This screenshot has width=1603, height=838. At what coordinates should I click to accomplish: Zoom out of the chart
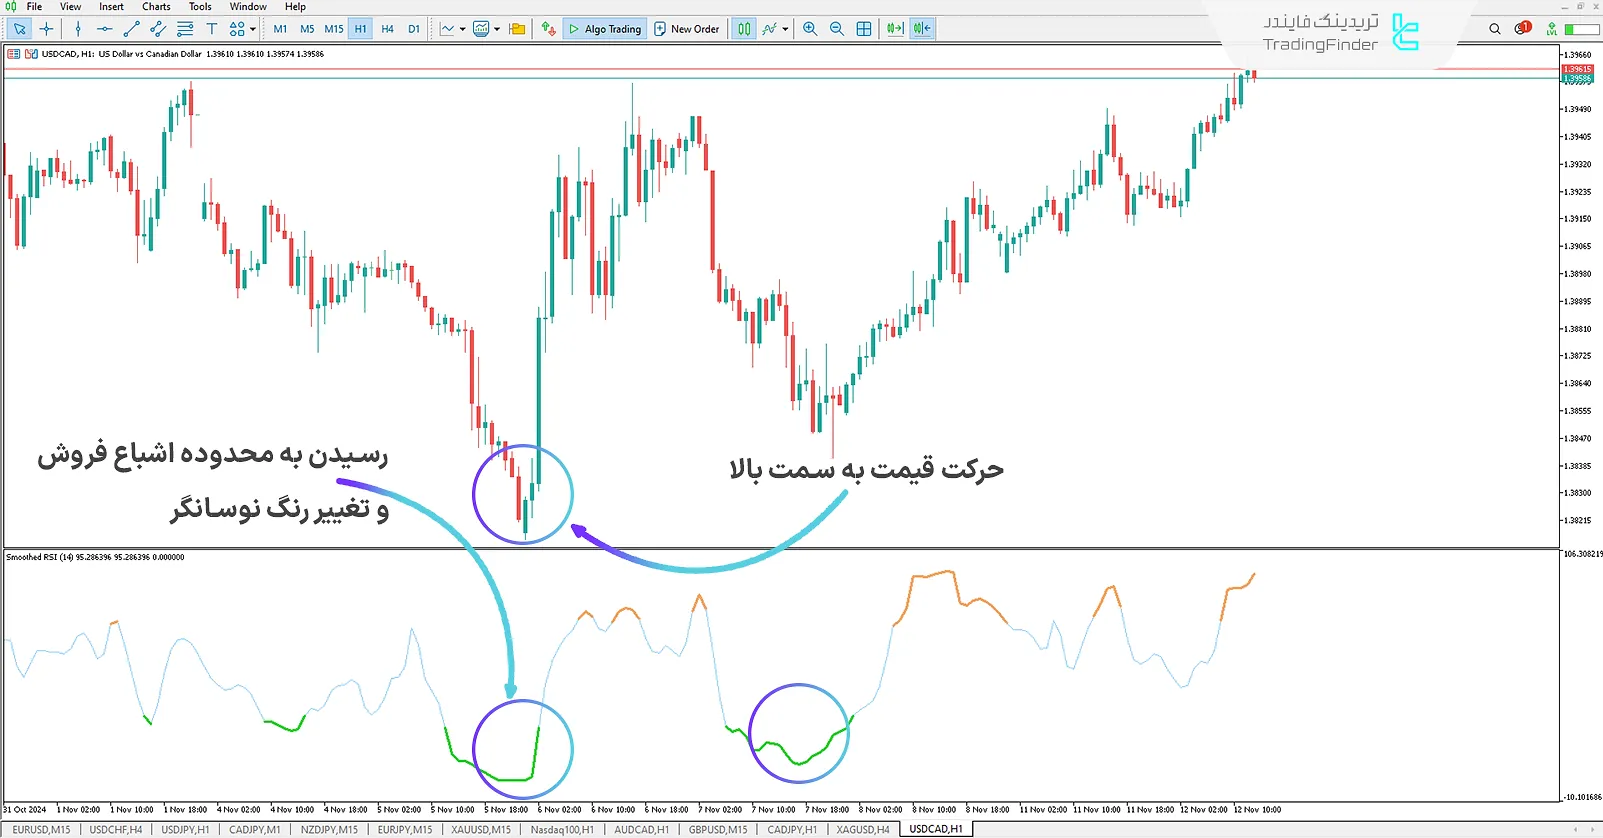(x=837, y=29)
